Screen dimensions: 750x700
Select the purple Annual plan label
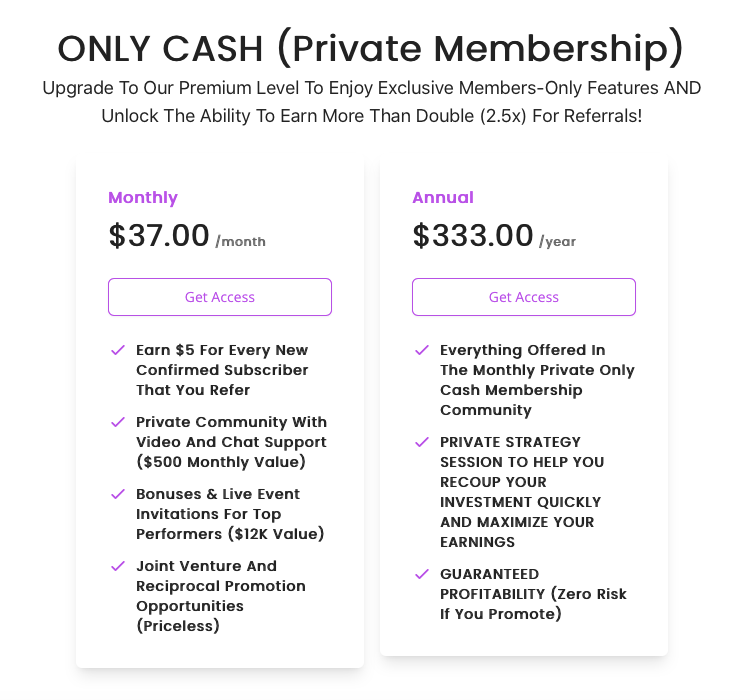tap(443, 198)
